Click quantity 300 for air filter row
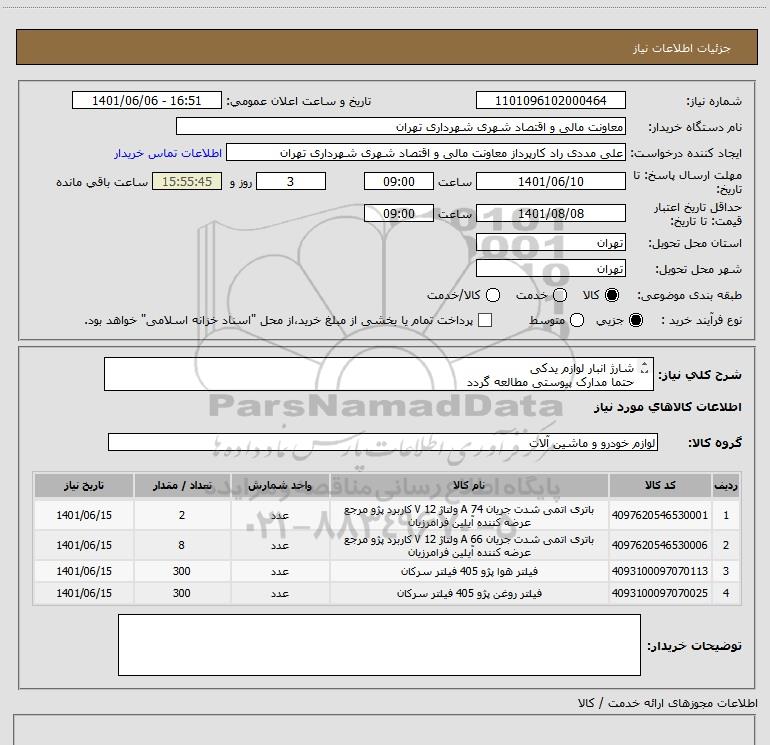Viewport: 770px width, 745px height. click(x=182, y=571)
